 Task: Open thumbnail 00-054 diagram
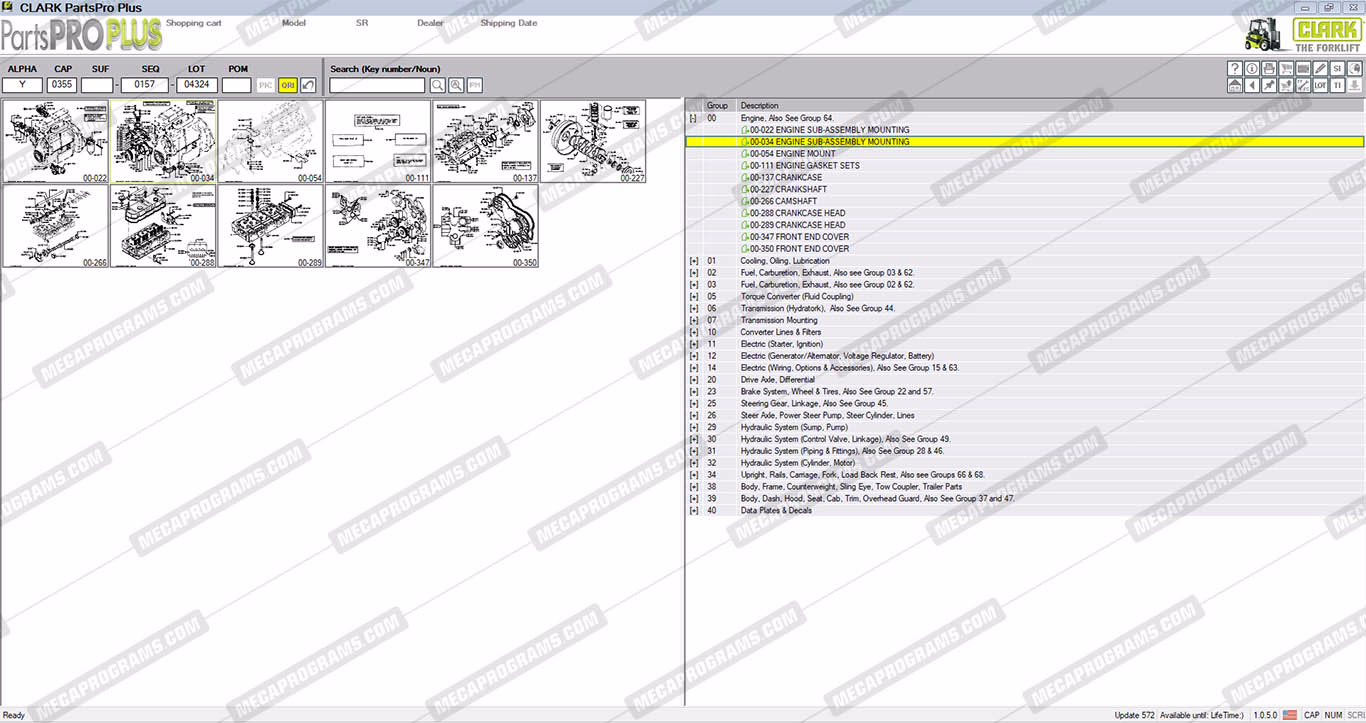pos(271,141)
